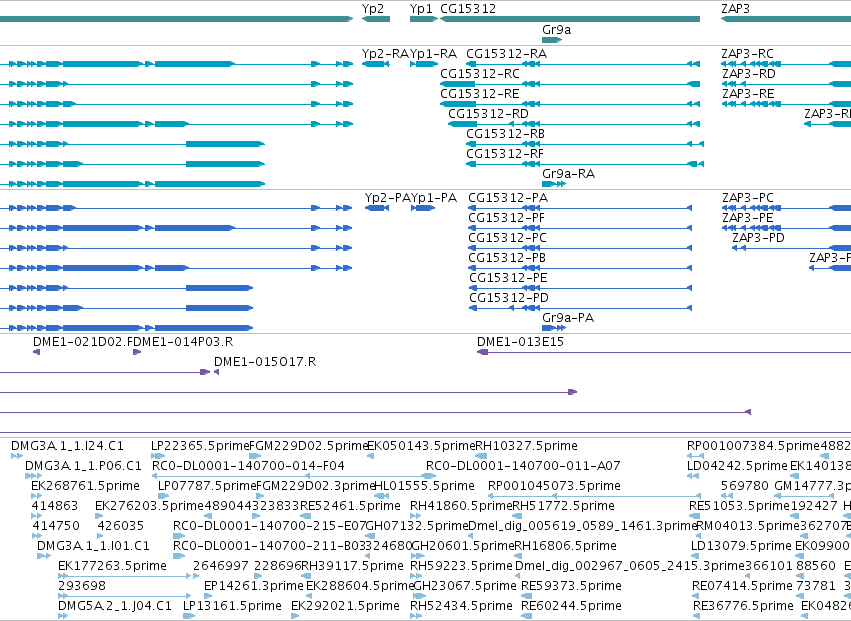The image size is (851, 621).
Task: Select transcript CG15312-RC
Action: pyautogui.click(x=480, y=74)
